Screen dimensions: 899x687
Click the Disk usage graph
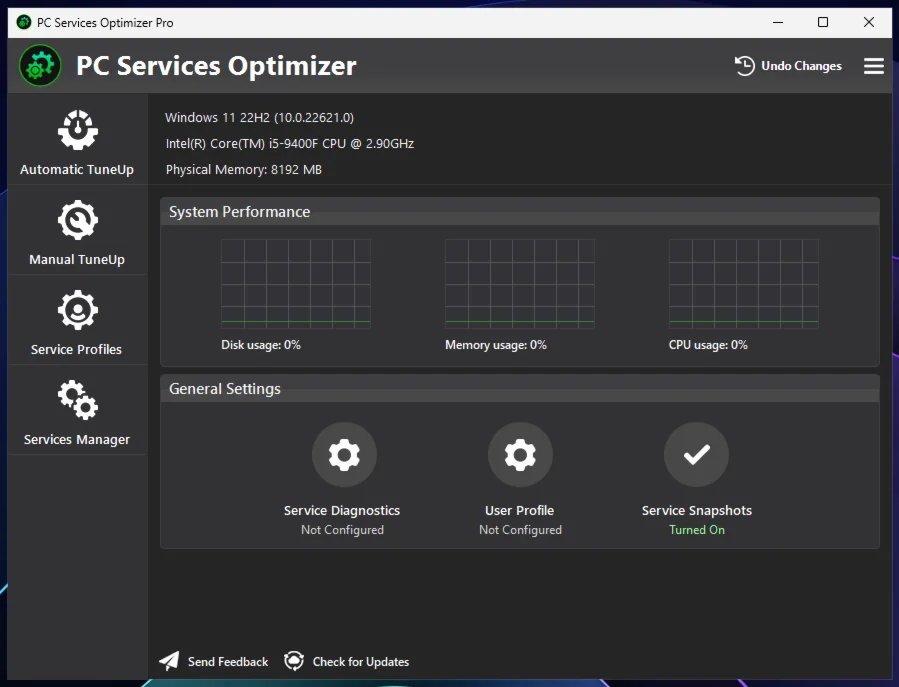[296, 284]
